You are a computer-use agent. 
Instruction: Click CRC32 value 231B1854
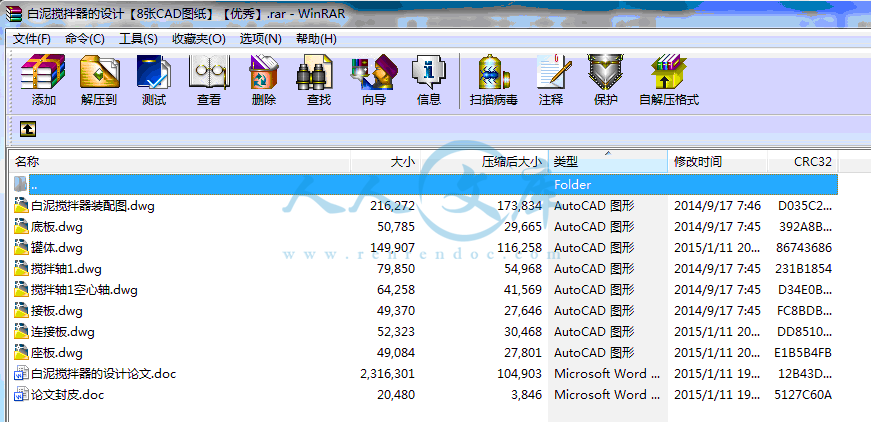click(804, 269)
